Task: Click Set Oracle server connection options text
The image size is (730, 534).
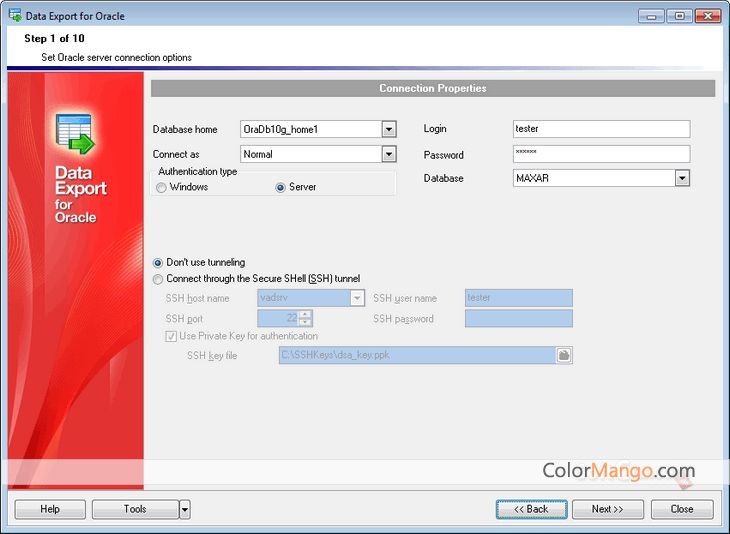Action: pyautogui.click(x=116, y=58)
